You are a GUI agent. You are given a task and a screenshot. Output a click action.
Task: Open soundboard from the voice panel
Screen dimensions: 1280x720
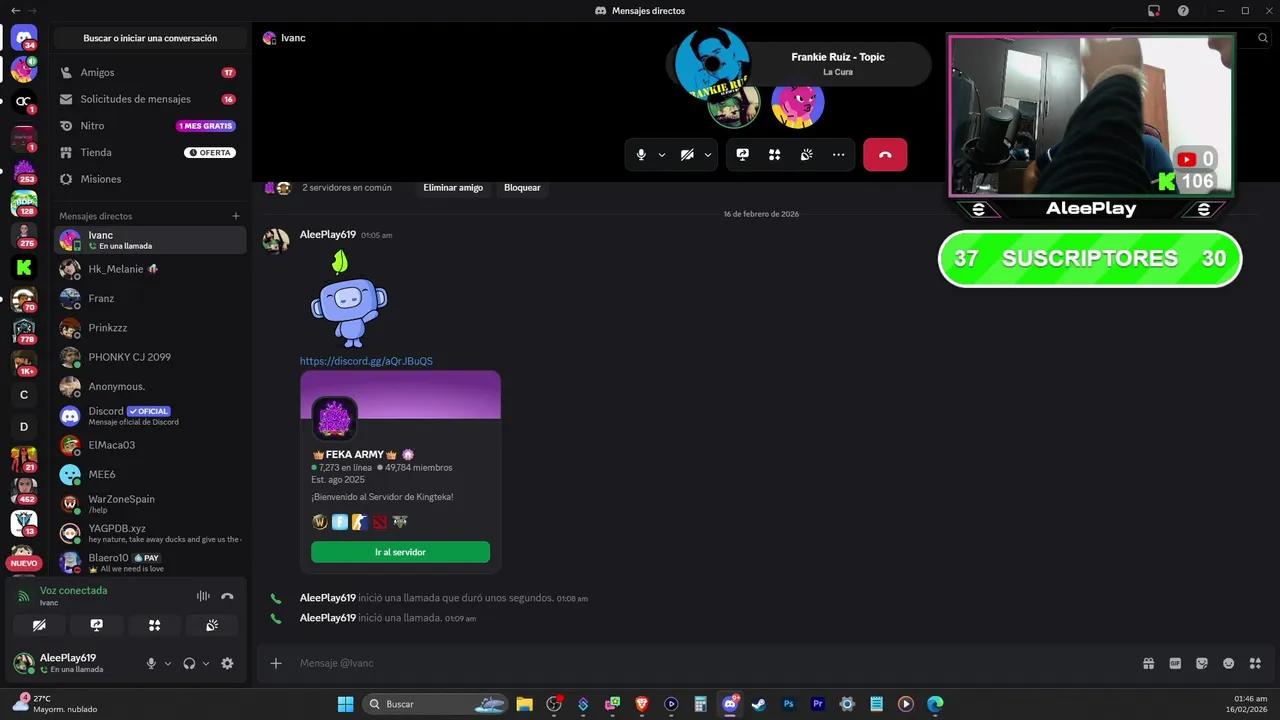(x=212, y=625)
